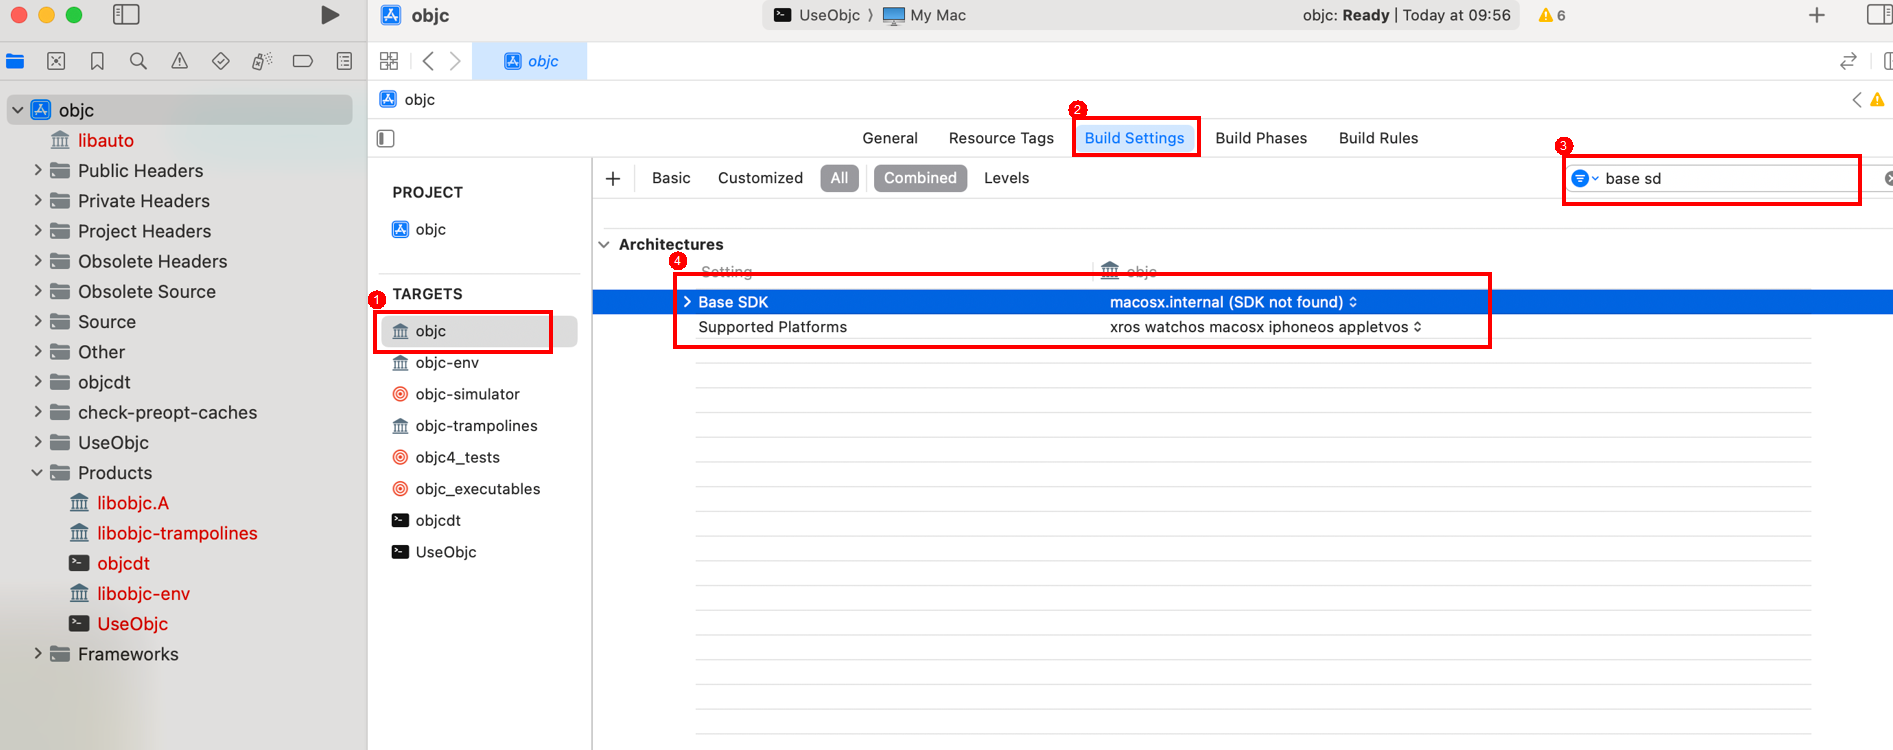Switch to Customized build settings

tap(760, 178)
